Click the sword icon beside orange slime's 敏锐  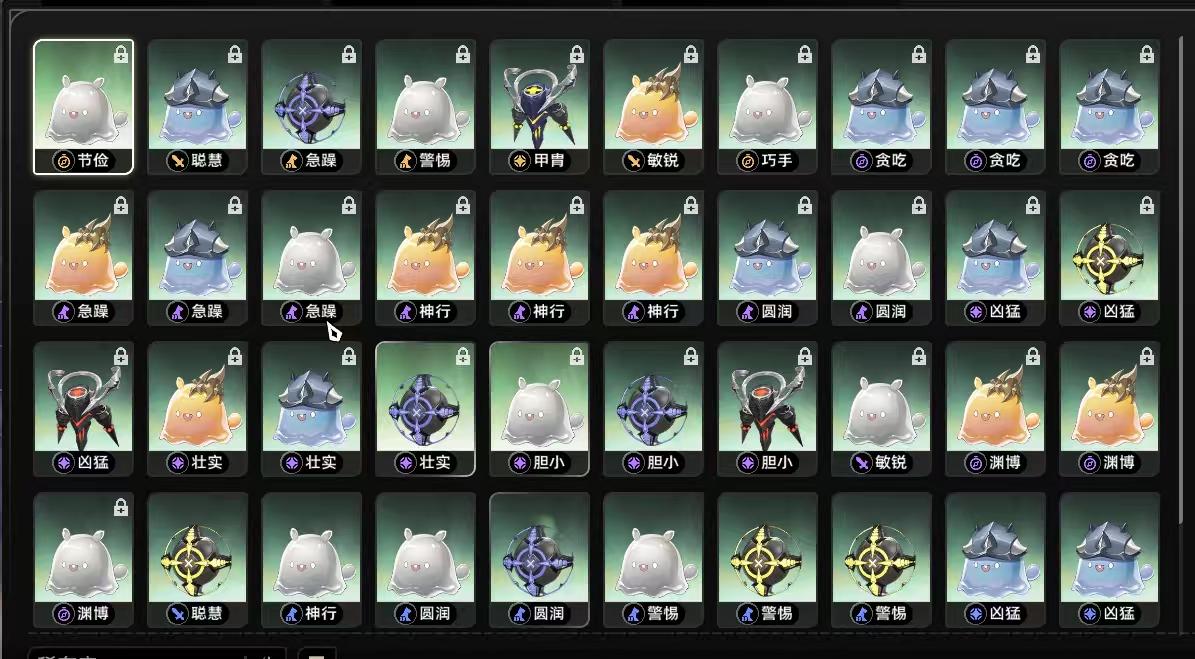click(x=633, y=161)
